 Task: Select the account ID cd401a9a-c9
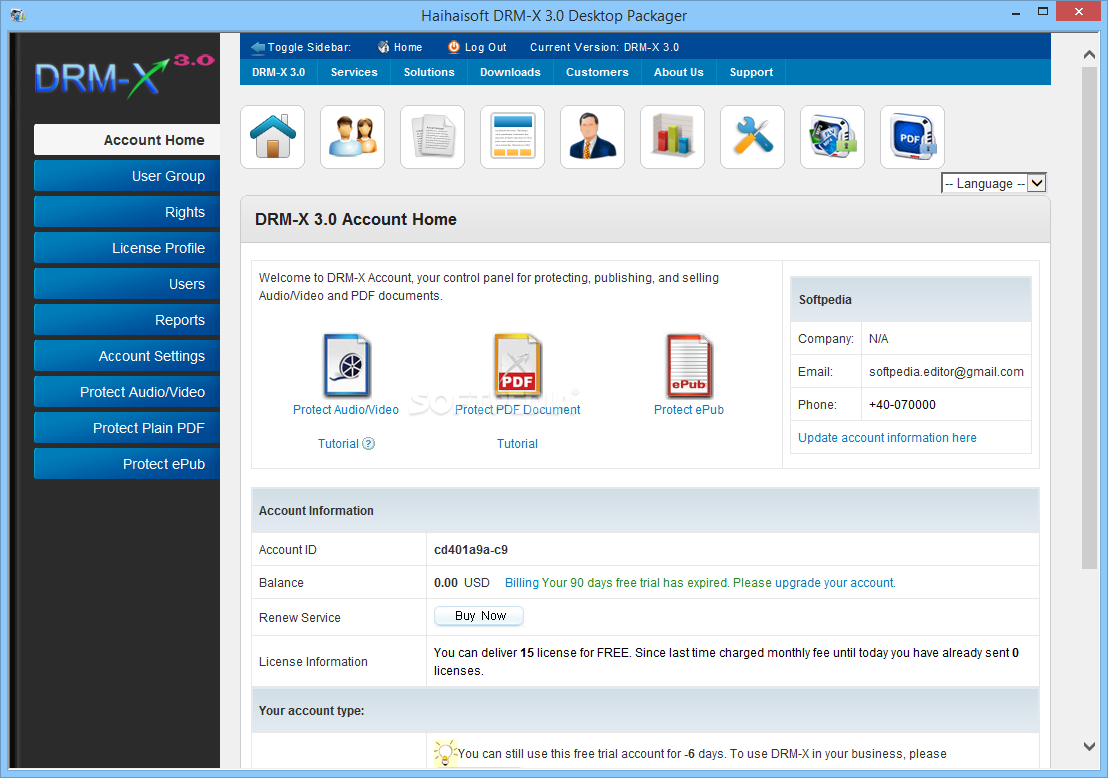pyautogui.click(x=471, y=550)
